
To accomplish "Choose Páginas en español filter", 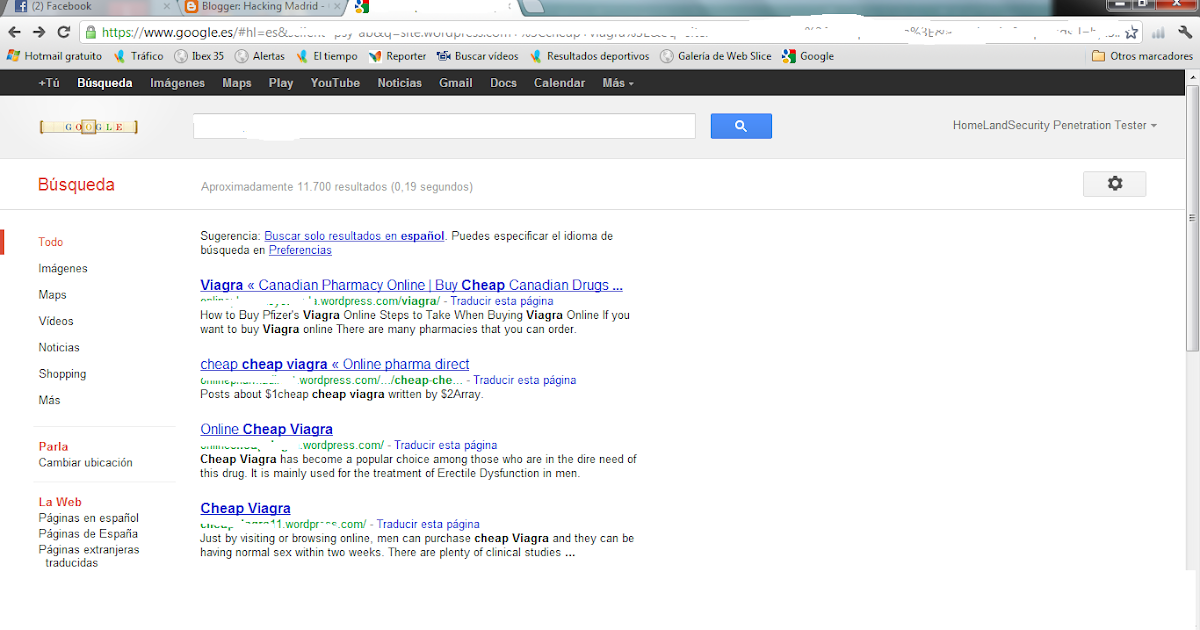I will coord(88,518).
